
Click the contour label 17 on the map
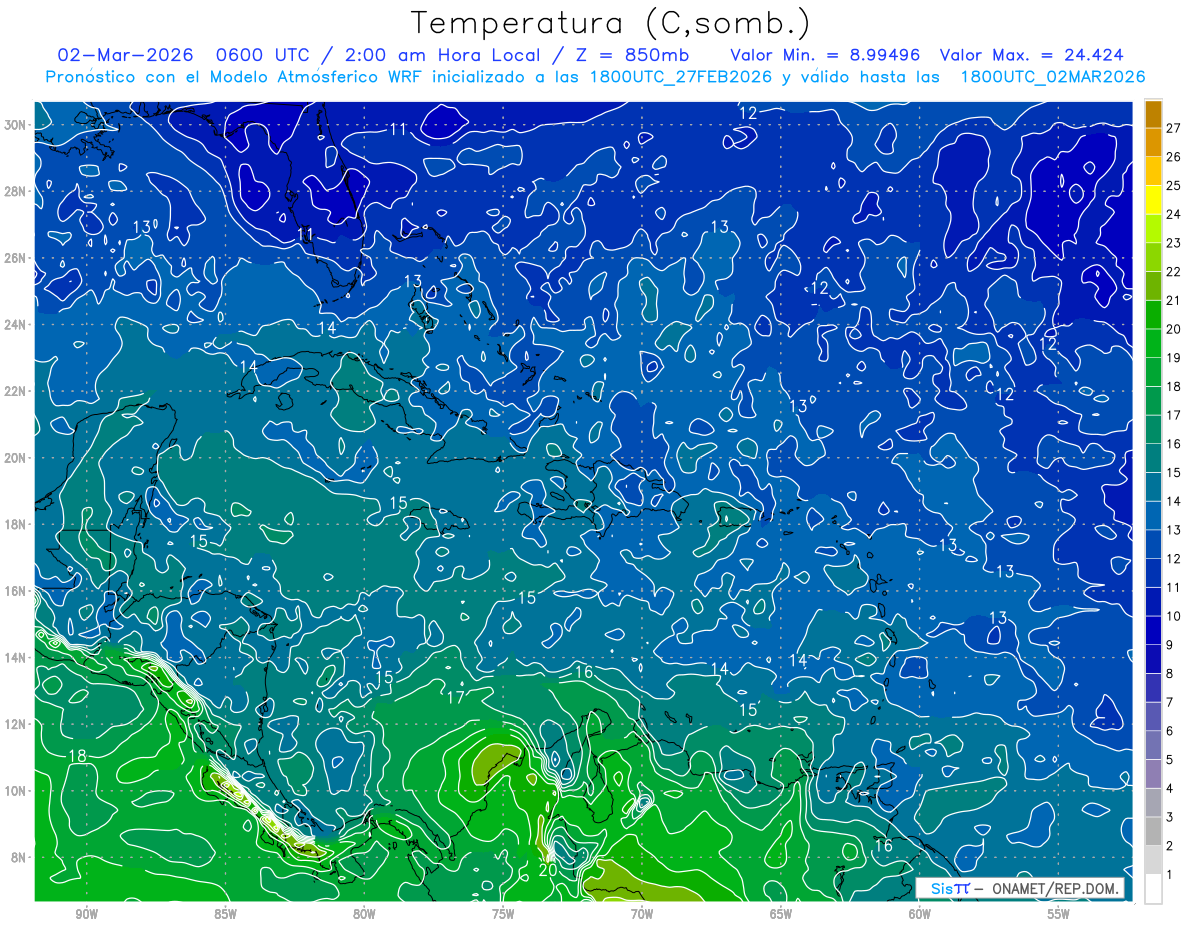(455, 696)
